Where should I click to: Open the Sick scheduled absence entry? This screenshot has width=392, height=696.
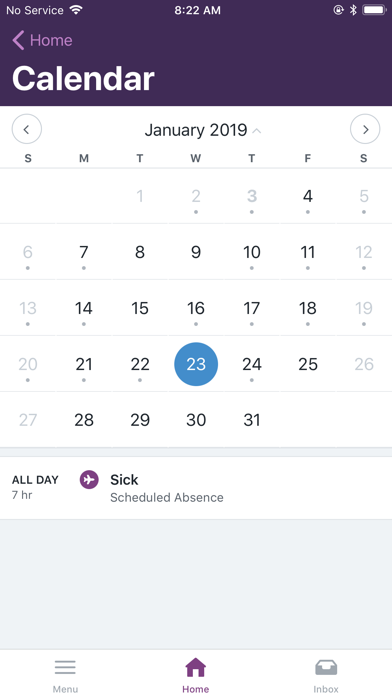click(x=196, y=488)
